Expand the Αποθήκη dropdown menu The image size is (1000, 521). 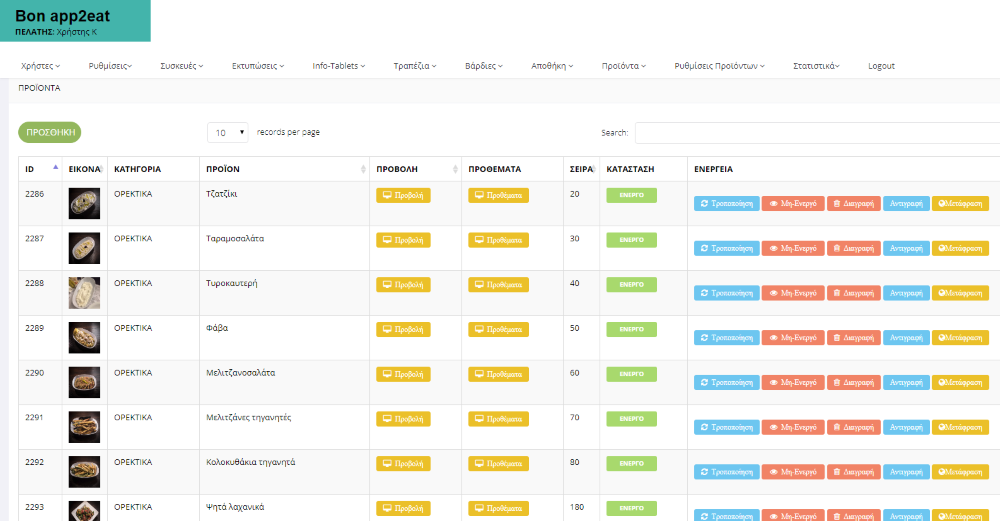pos(552,66)
